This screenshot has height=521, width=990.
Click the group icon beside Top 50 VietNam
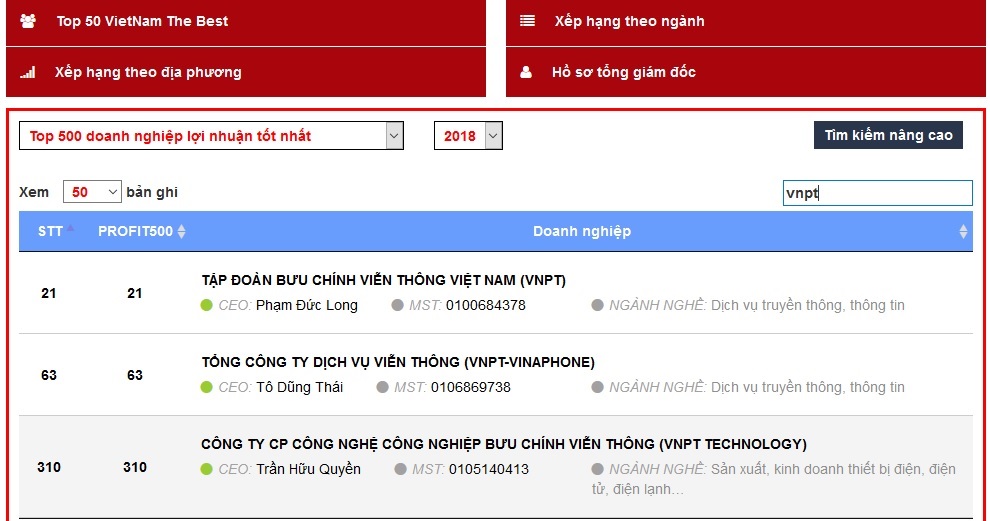[x=28, y=21]
